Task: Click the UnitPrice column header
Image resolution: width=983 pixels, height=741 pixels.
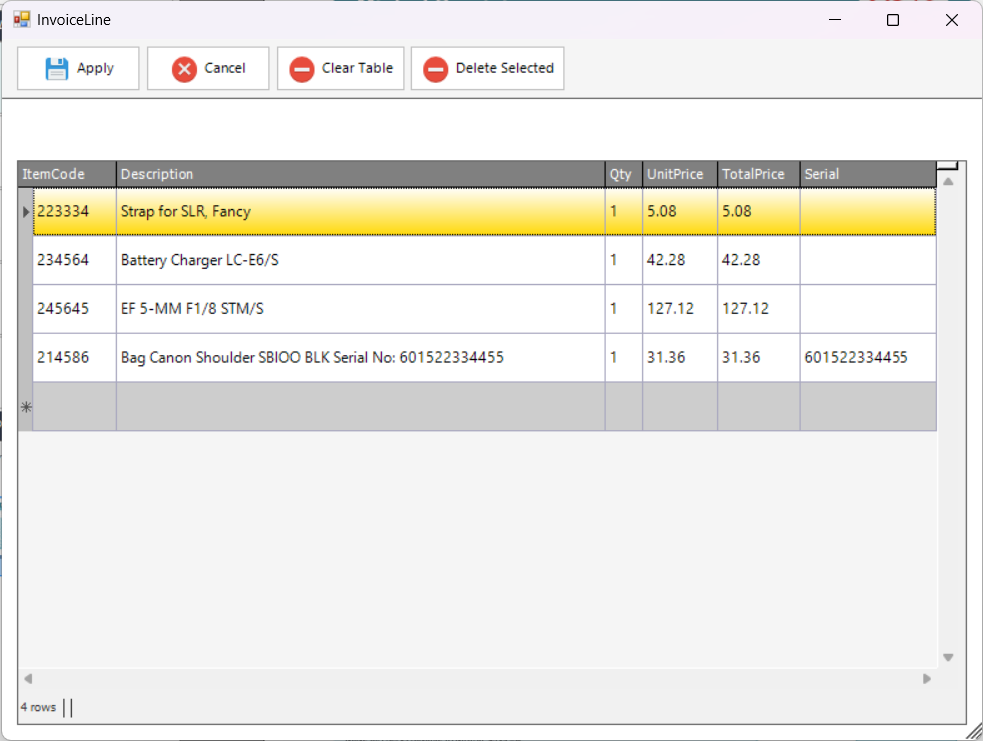Action: click(679, 174)
